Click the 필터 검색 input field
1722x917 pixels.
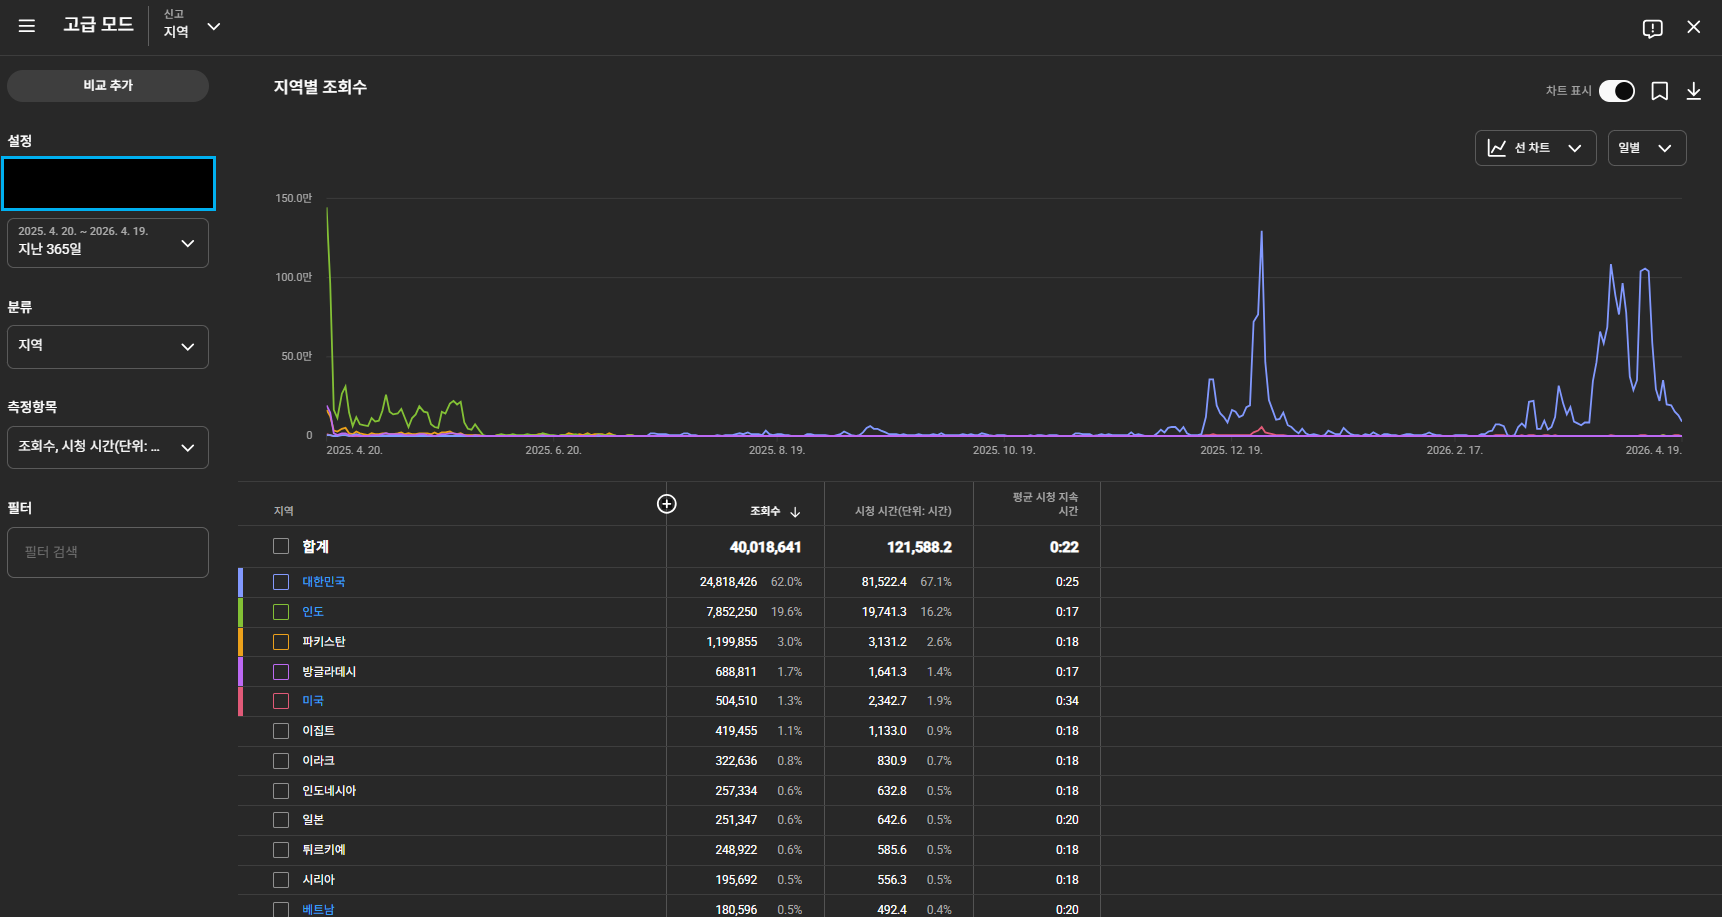point(108,552)
